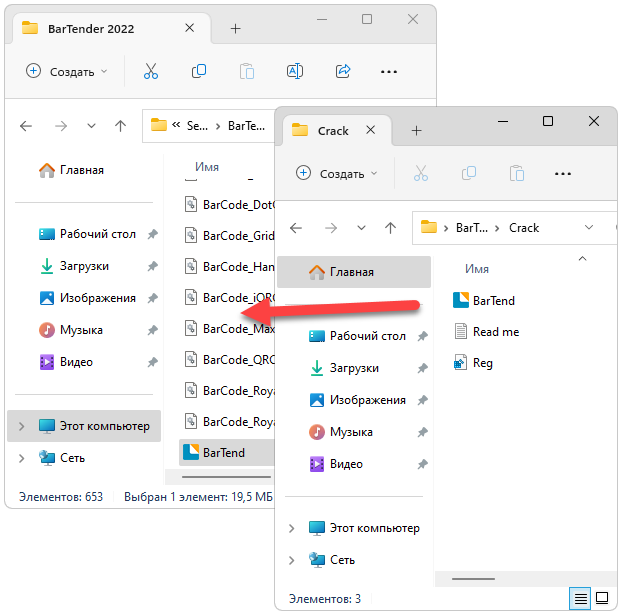The height and width of the screenshot is (614, 620).
Task: Close the BarTender 2022 tab
Action: point(190,28)
